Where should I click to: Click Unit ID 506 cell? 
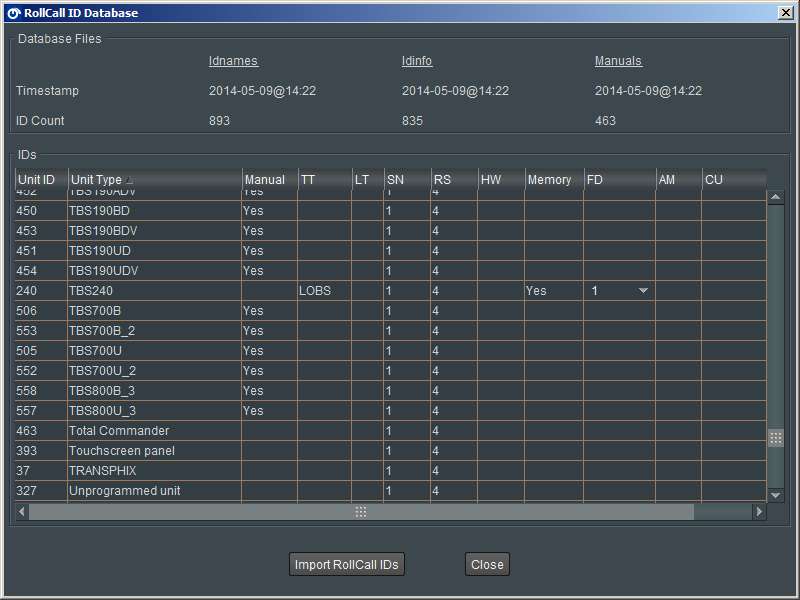click(41, 311)
